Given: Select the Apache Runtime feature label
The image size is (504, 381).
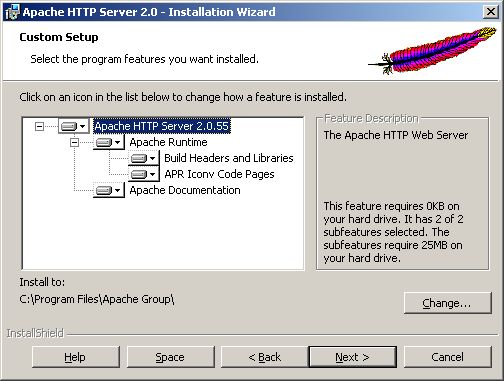Looking at the screenshot, I should tap(168, 142).
